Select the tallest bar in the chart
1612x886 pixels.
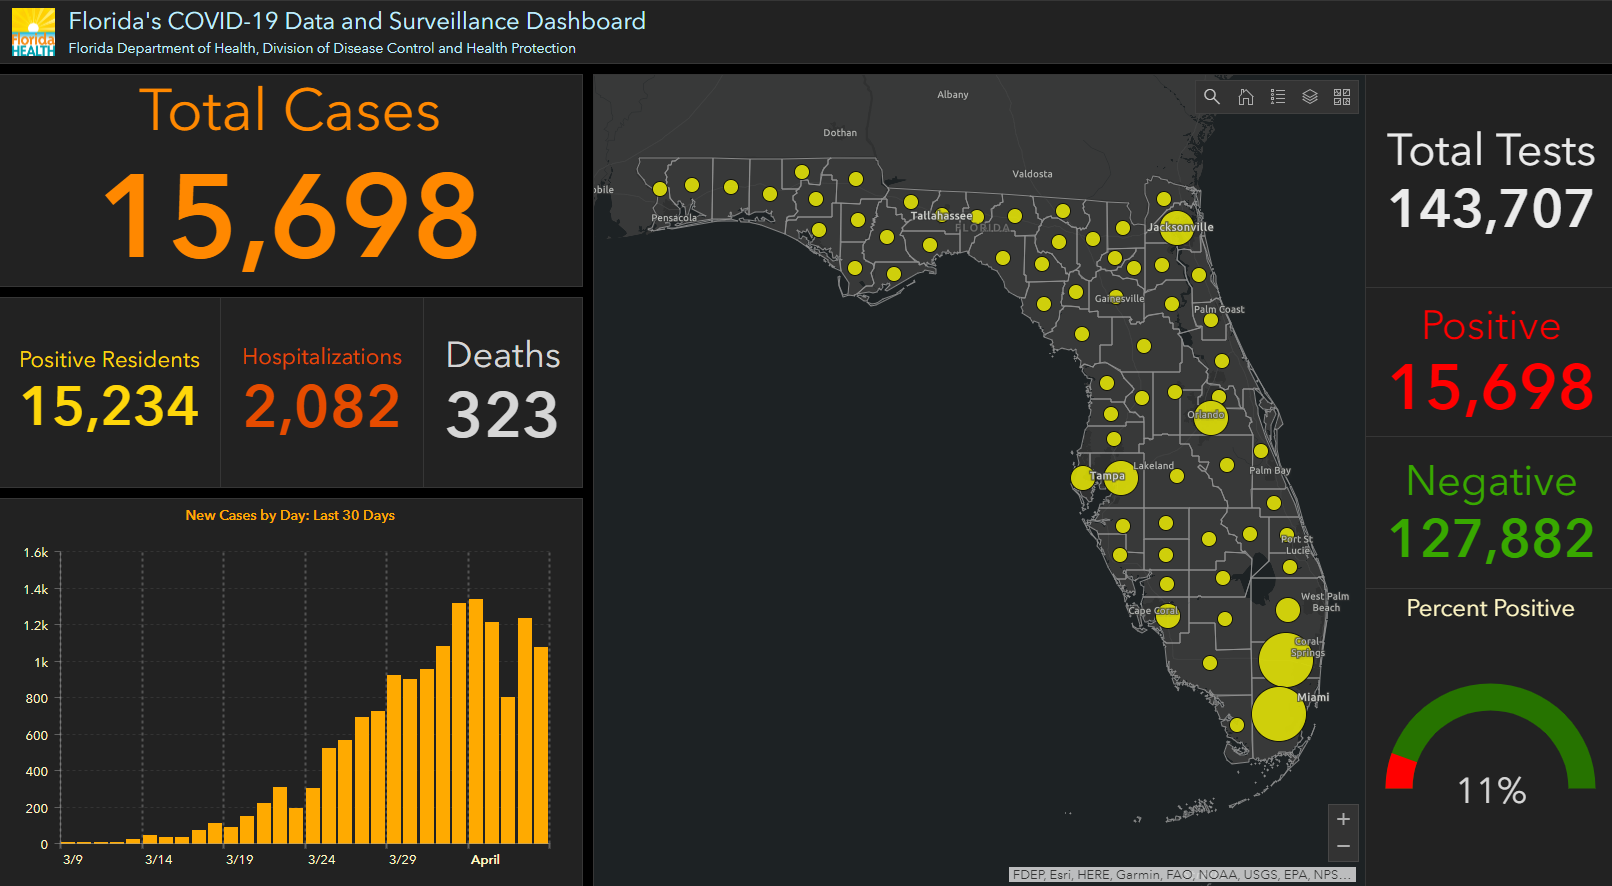point(476,722)
